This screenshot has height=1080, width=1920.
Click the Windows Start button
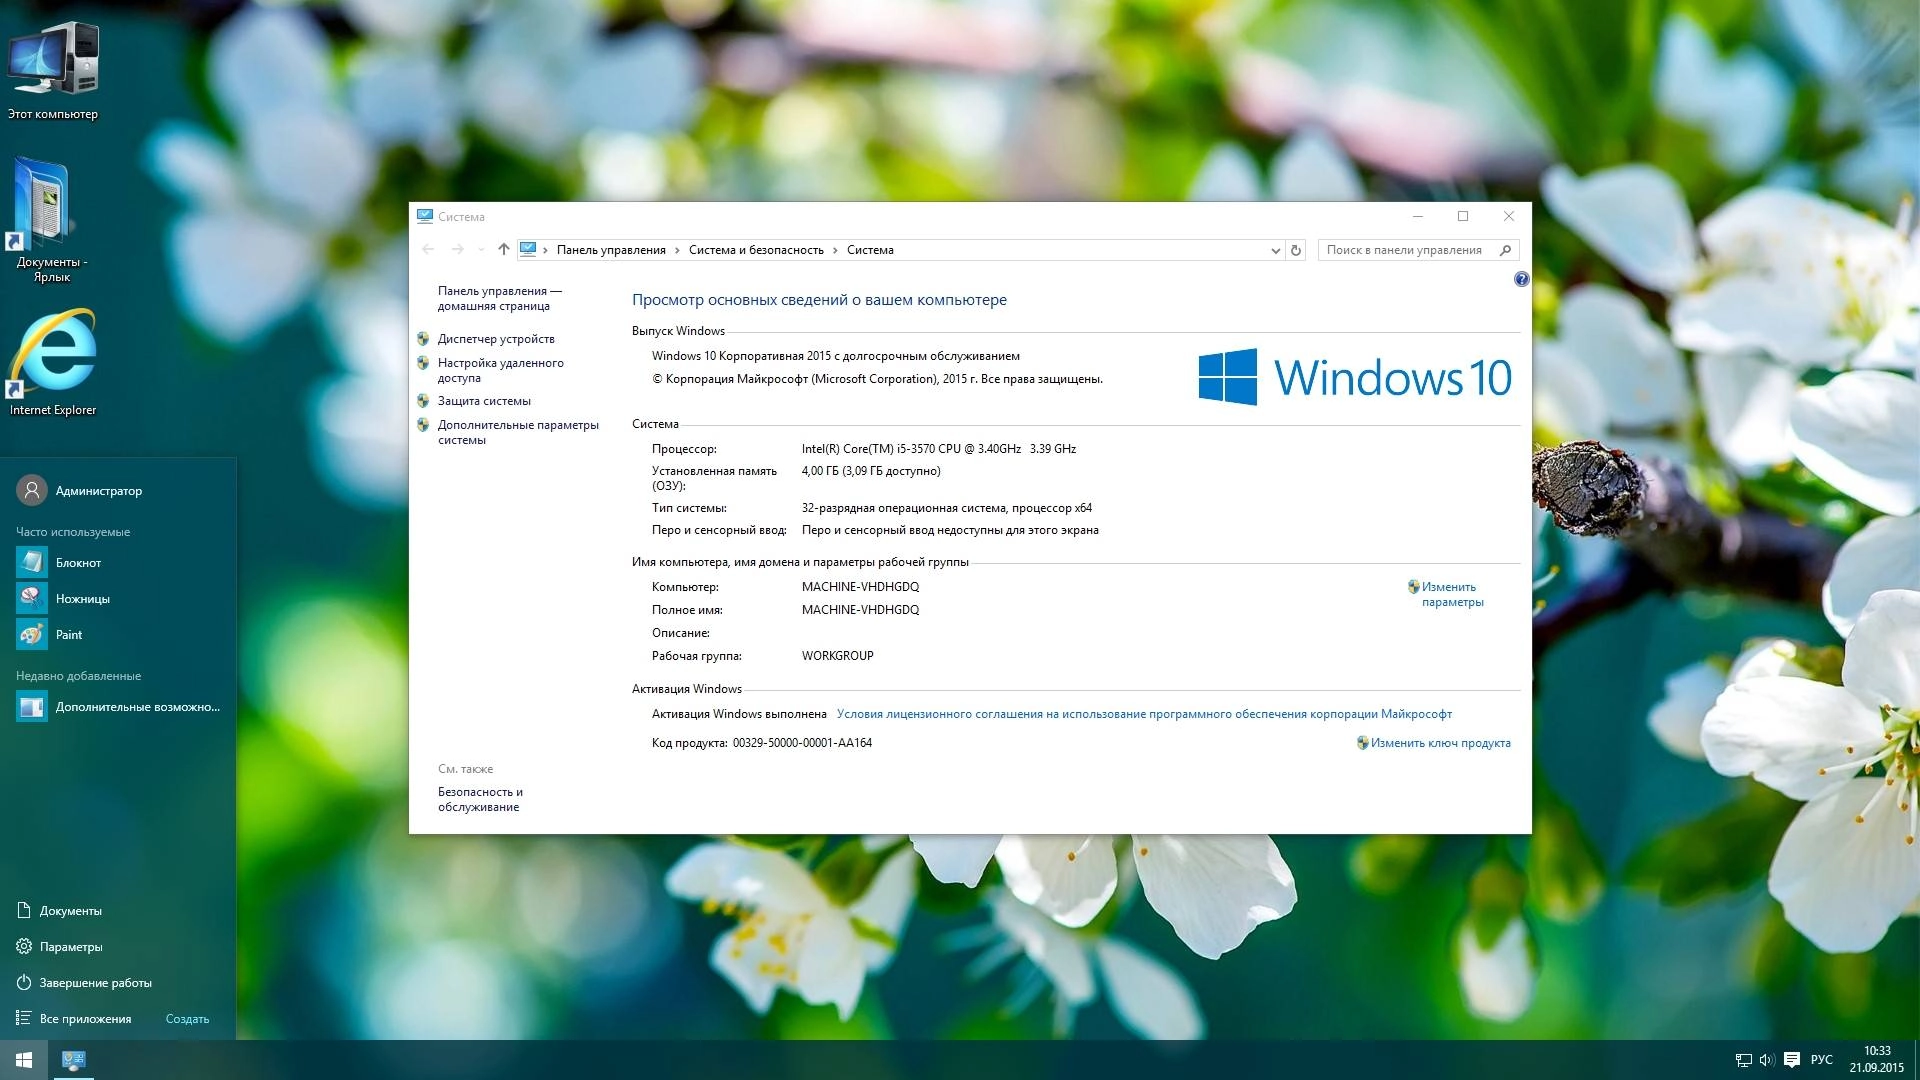[24, 1060]
